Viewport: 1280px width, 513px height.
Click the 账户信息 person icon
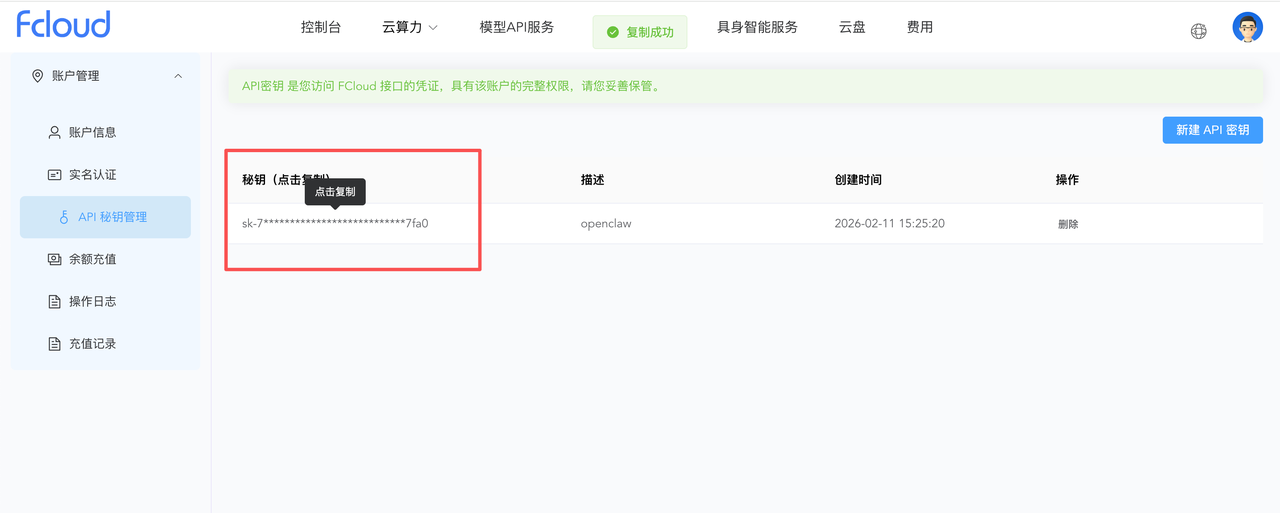click(x=55, y=133)
